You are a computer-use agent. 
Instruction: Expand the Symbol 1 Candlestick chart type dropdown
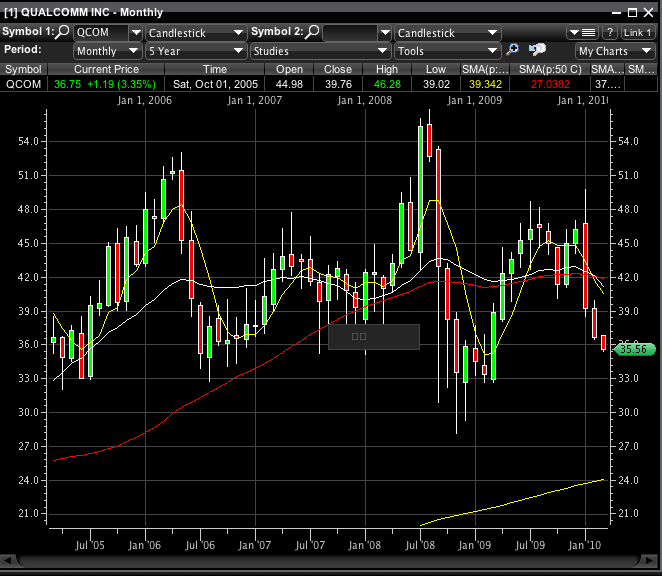[x=239, y=33]
